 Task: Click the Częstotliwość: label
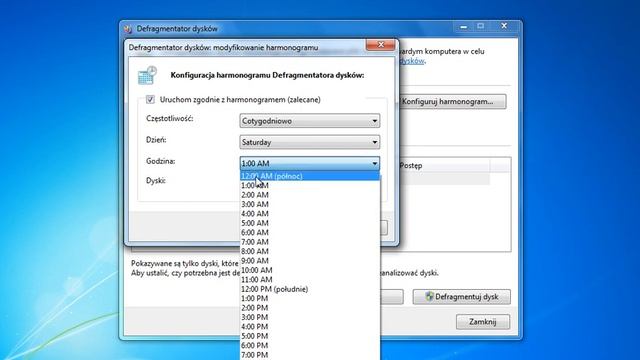169,119
